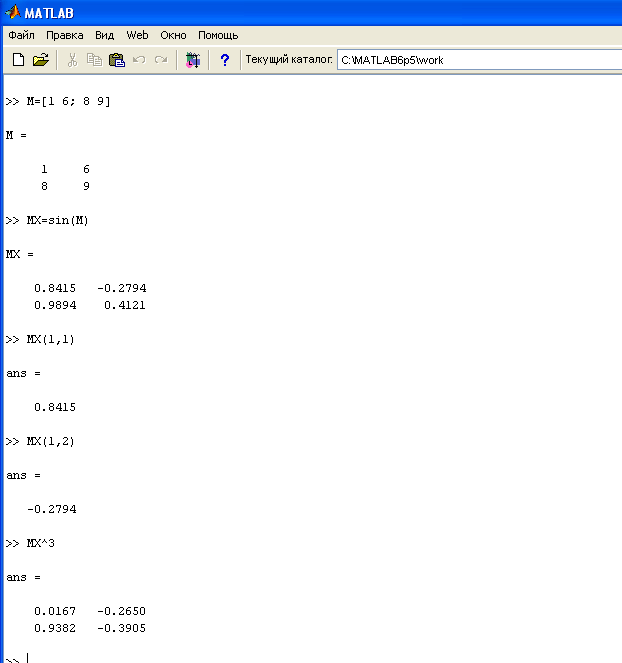Click value -0.2650 in the result
Viewport: 622px width, 663px height.
pos(122,611)
